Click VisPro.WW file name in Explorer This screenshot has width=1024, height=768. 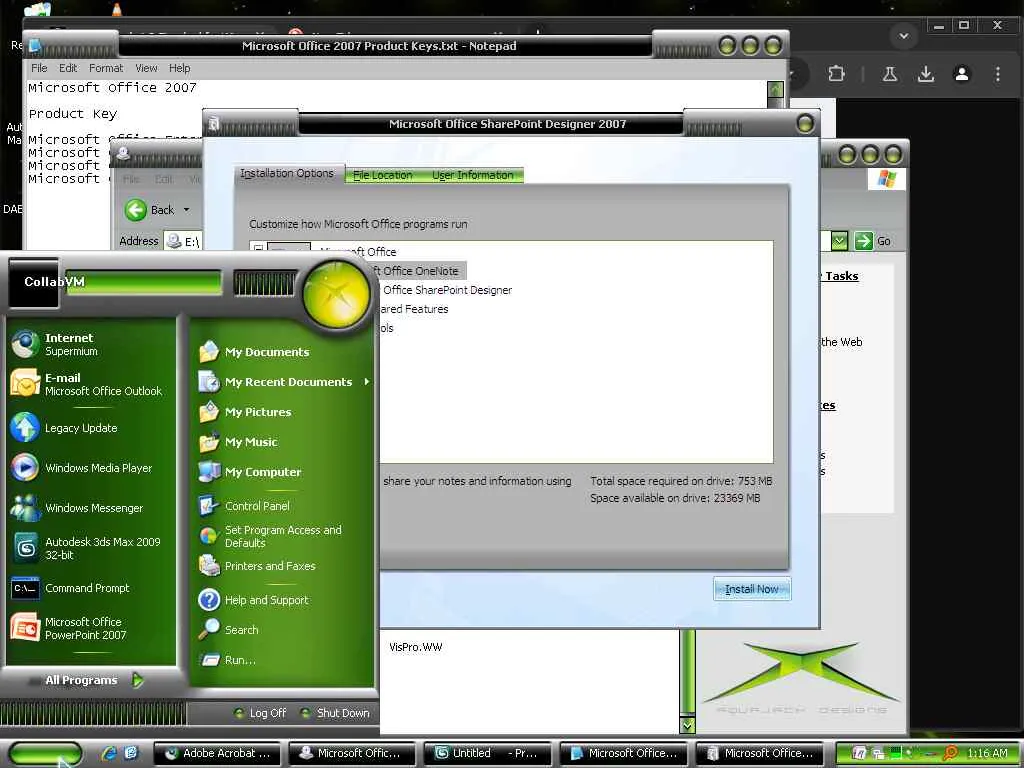(415, 647)
